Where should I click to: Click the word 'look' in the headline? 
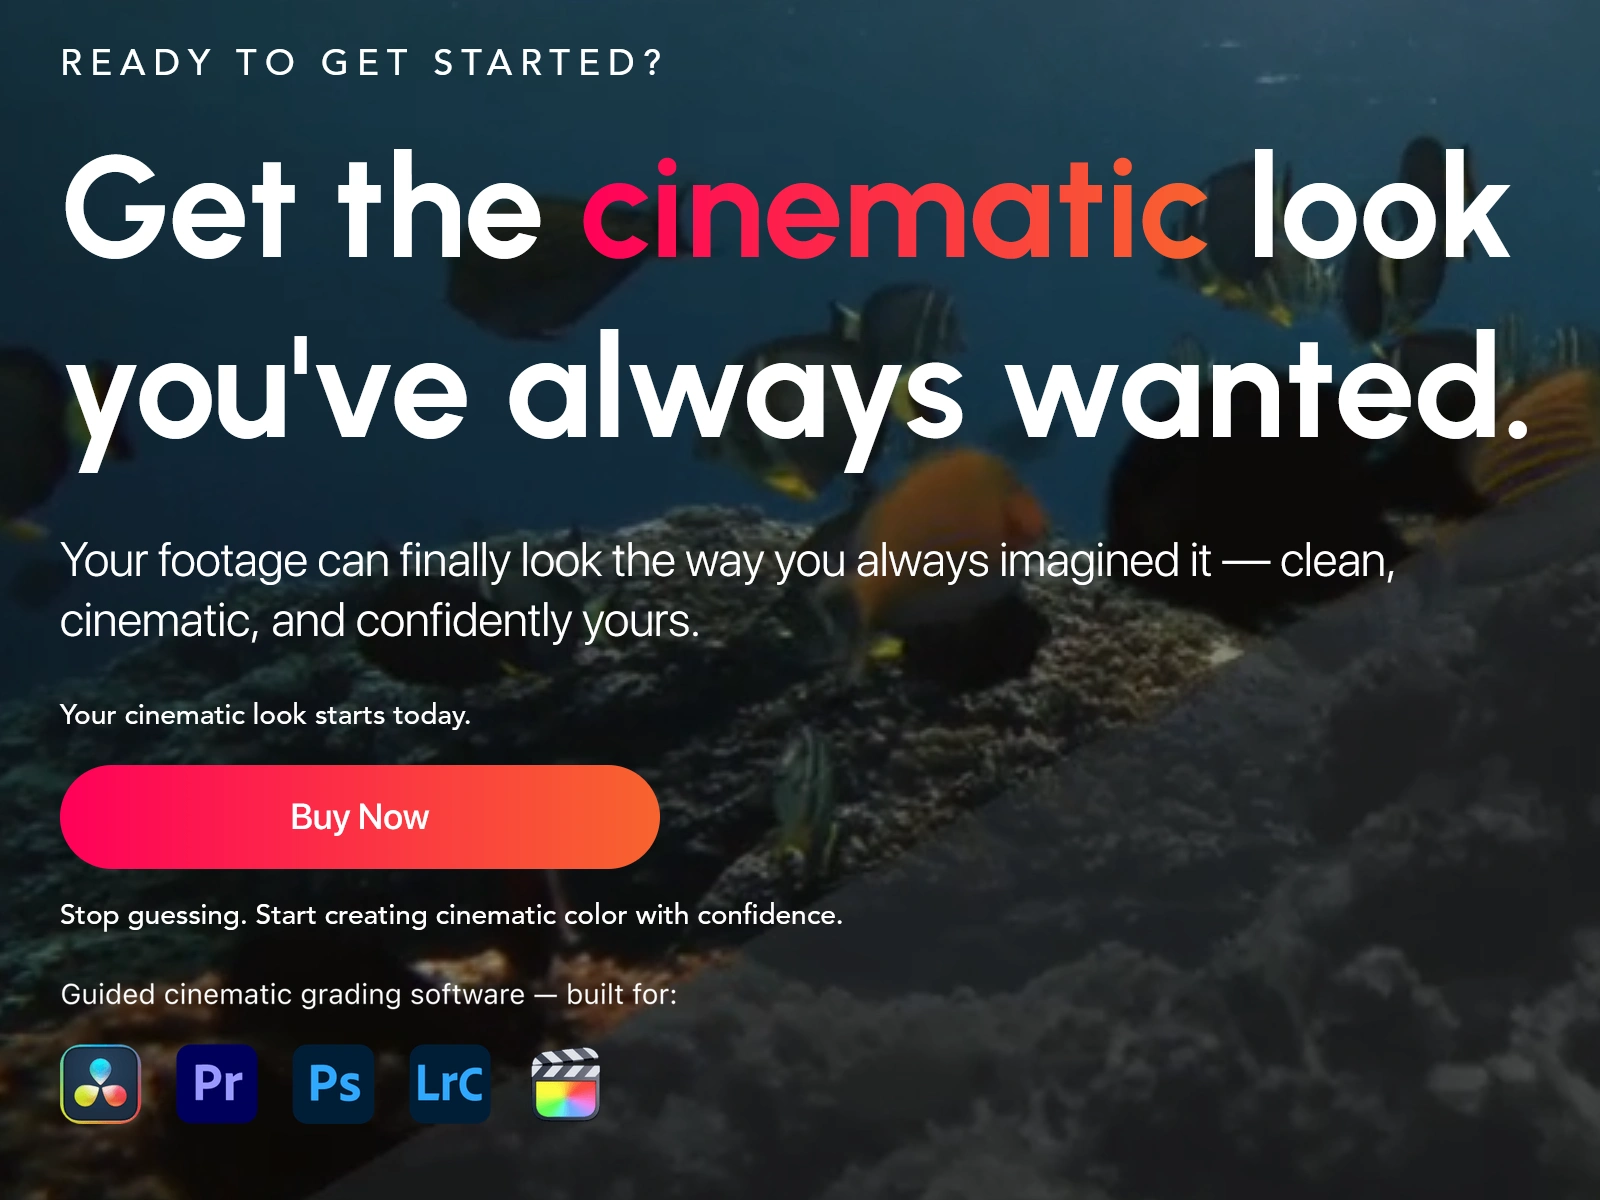[1380, 206]
